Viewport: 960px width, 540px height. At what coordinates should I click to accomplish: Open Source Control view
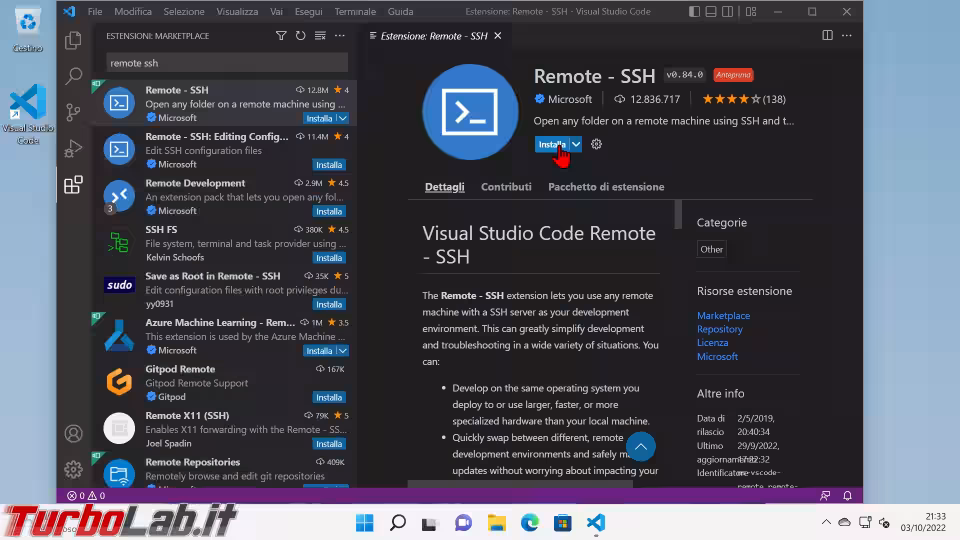73,112
